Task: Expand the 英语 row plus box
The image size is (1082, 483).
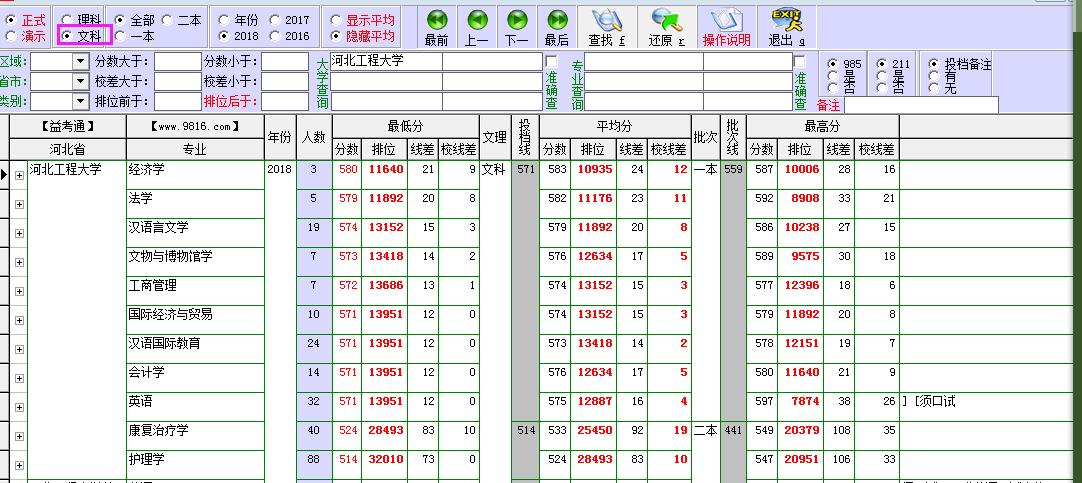Action: click(19, 407)
